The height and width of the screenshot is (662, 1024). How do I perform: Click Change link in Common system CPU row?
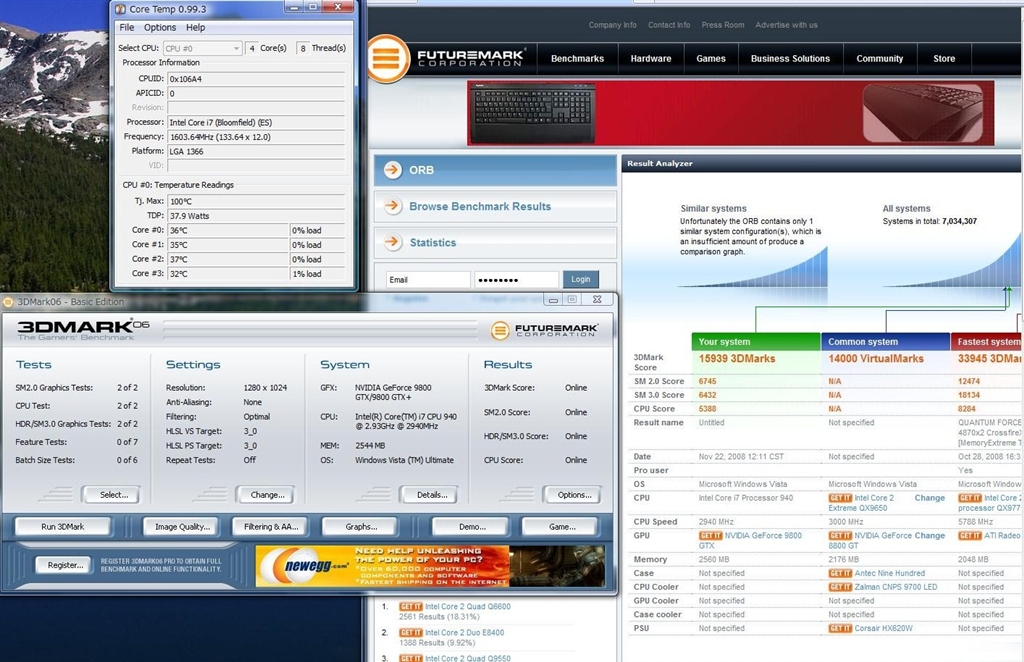[929, 497]
